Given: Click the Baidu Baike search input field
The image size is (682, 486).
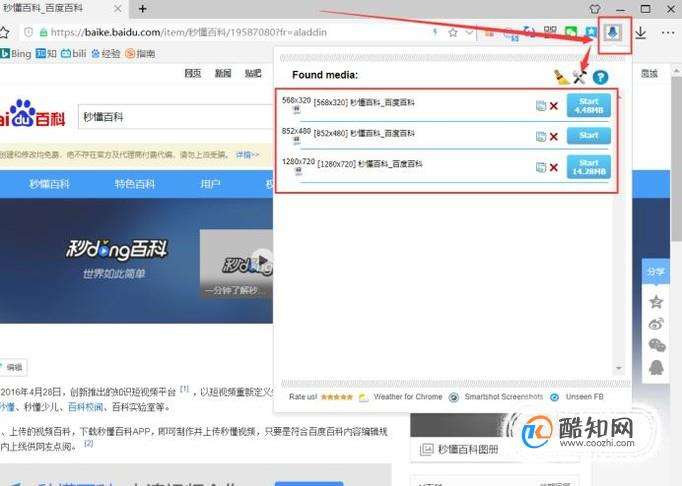Looking at the screenshot, I should click(176, 117).
